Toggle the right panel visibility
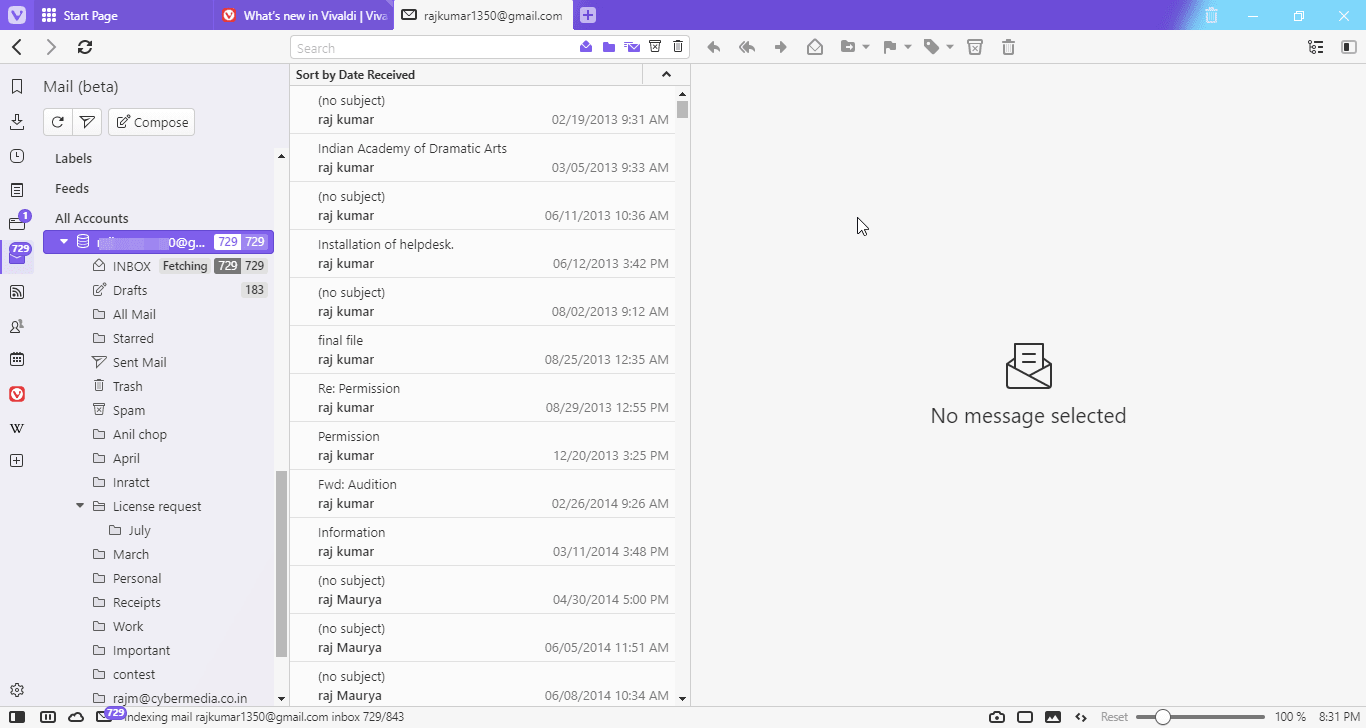Viewport: 1366px width, 728px height. point(1349,46)
